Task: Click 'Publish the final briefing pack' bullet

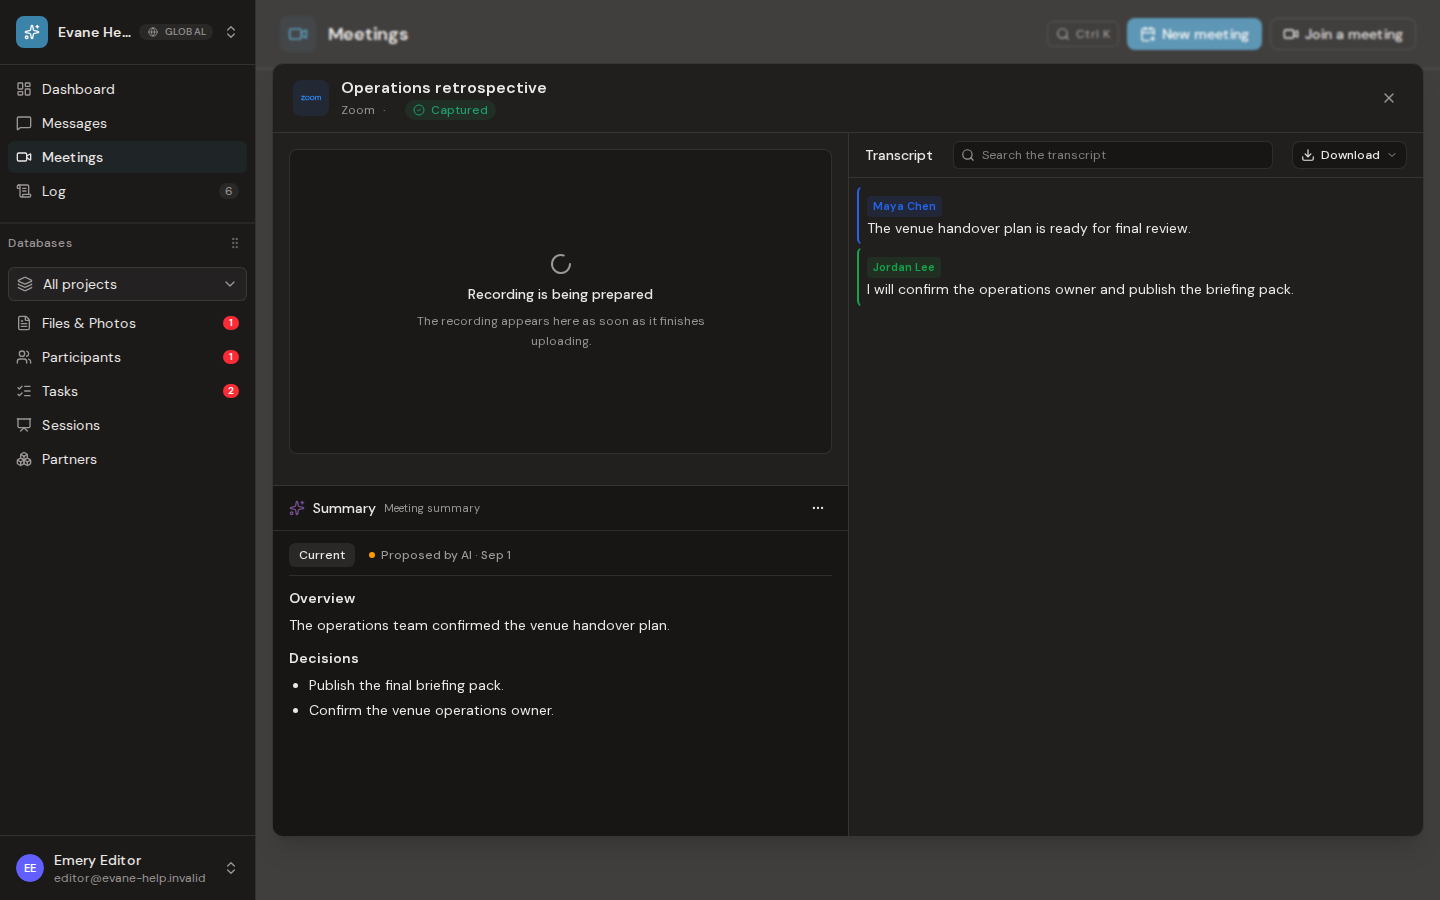Action: coord(406,685)
